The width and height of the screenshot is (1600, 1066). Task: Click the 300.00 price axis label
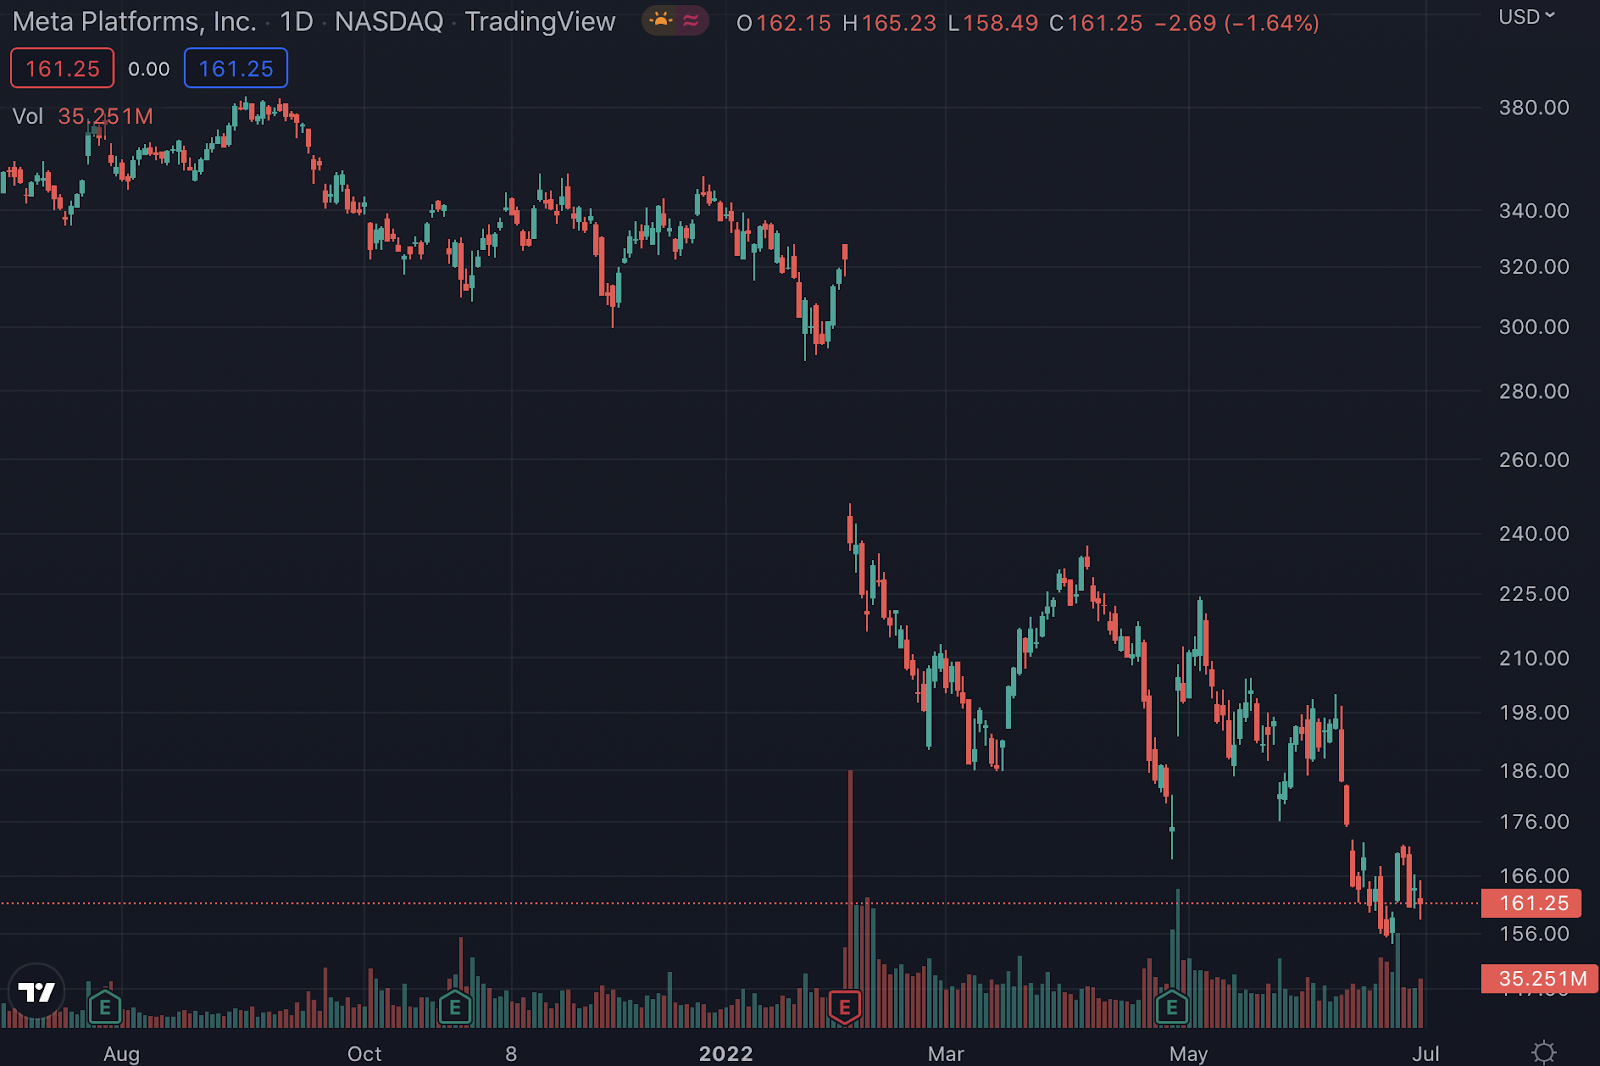pyautogui.click(x=1534, y=326)
